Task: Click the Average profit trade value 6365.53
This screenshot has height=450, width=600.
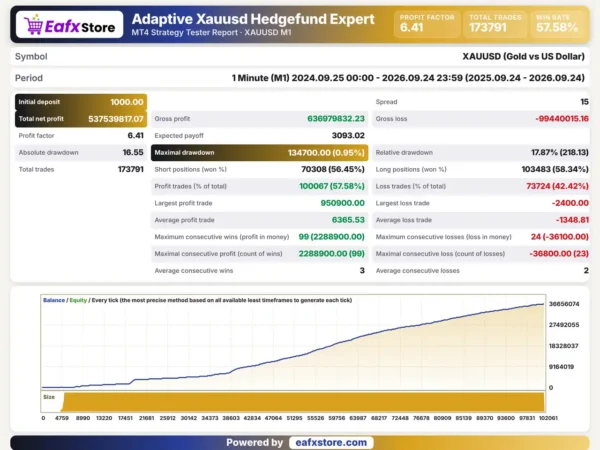Action: (x=348, y=220)
